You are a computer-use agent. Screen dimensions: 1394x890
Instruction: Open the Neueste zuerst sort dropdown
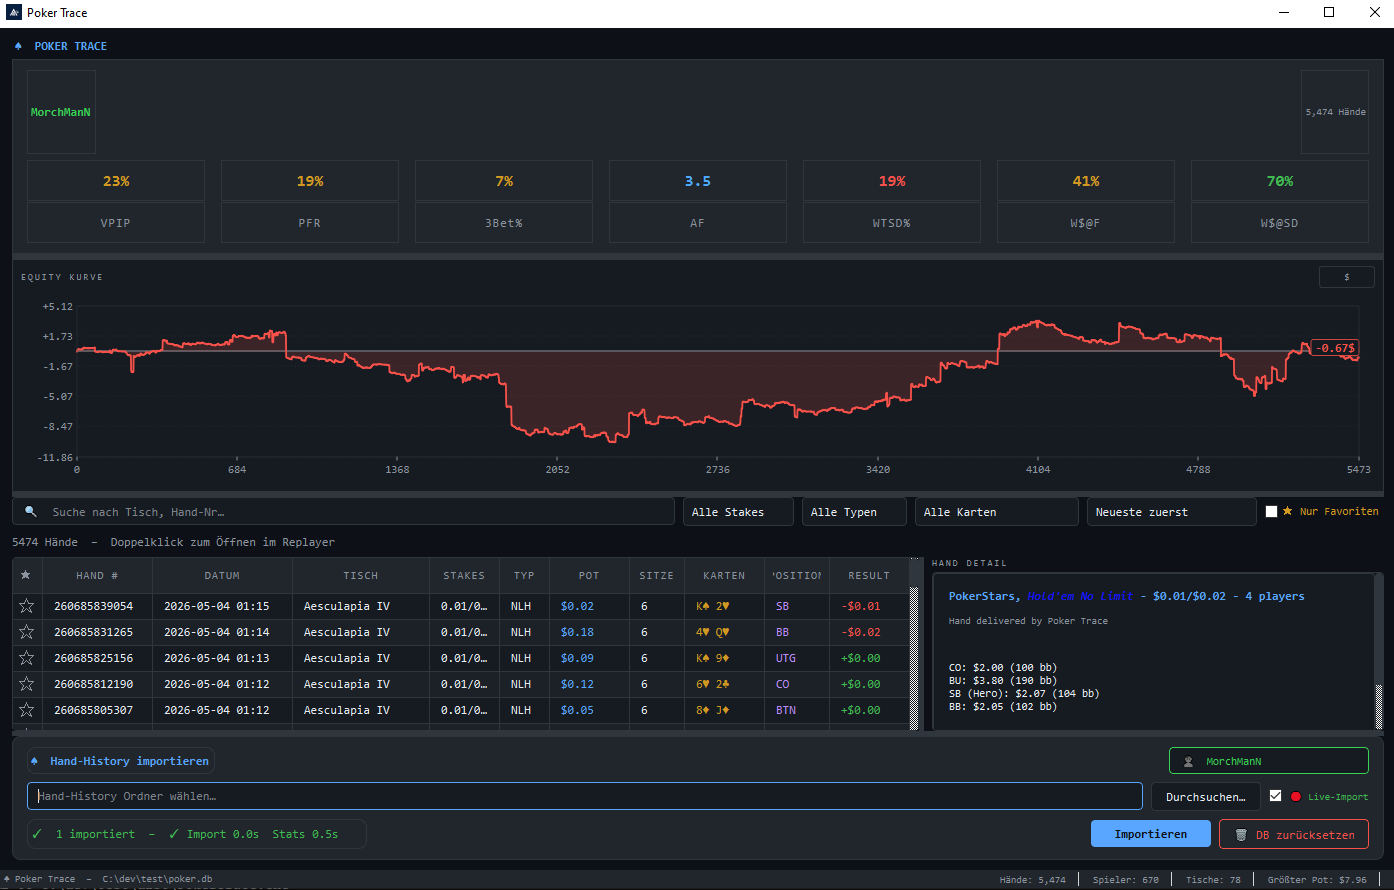1171,512
